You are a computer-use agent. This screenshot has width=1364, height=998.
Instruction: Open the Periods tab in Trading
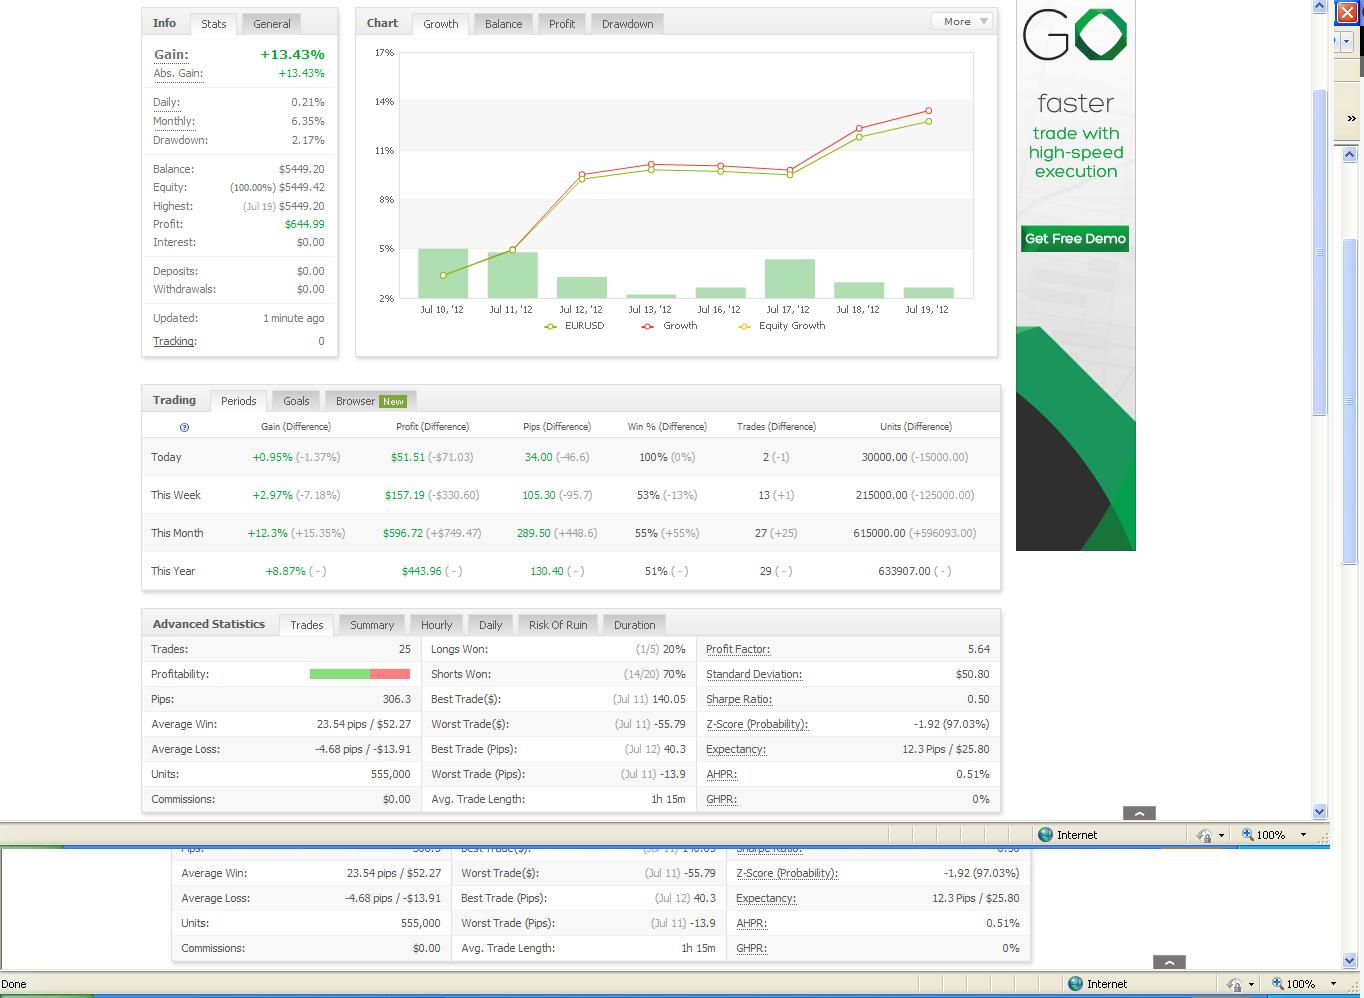click(238, 401)
